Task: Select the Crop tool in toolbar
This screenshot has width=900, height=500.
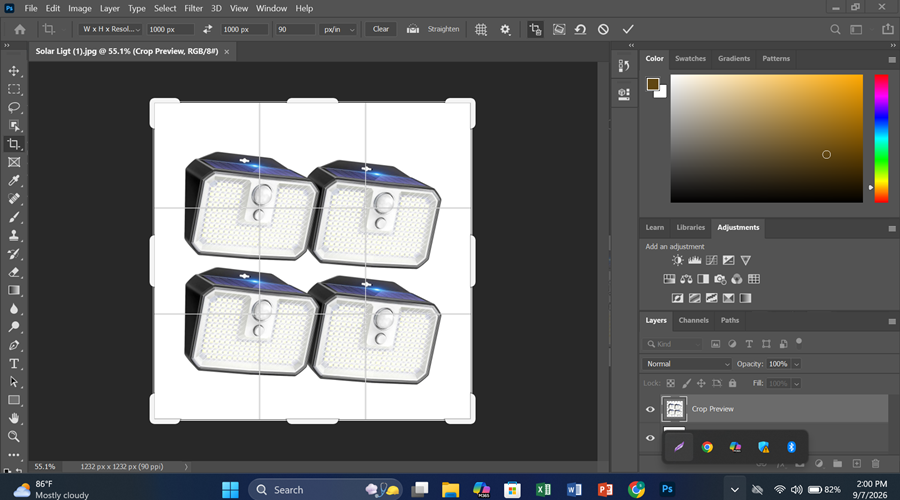Action: pyautogui.click(x=14, y=144)
